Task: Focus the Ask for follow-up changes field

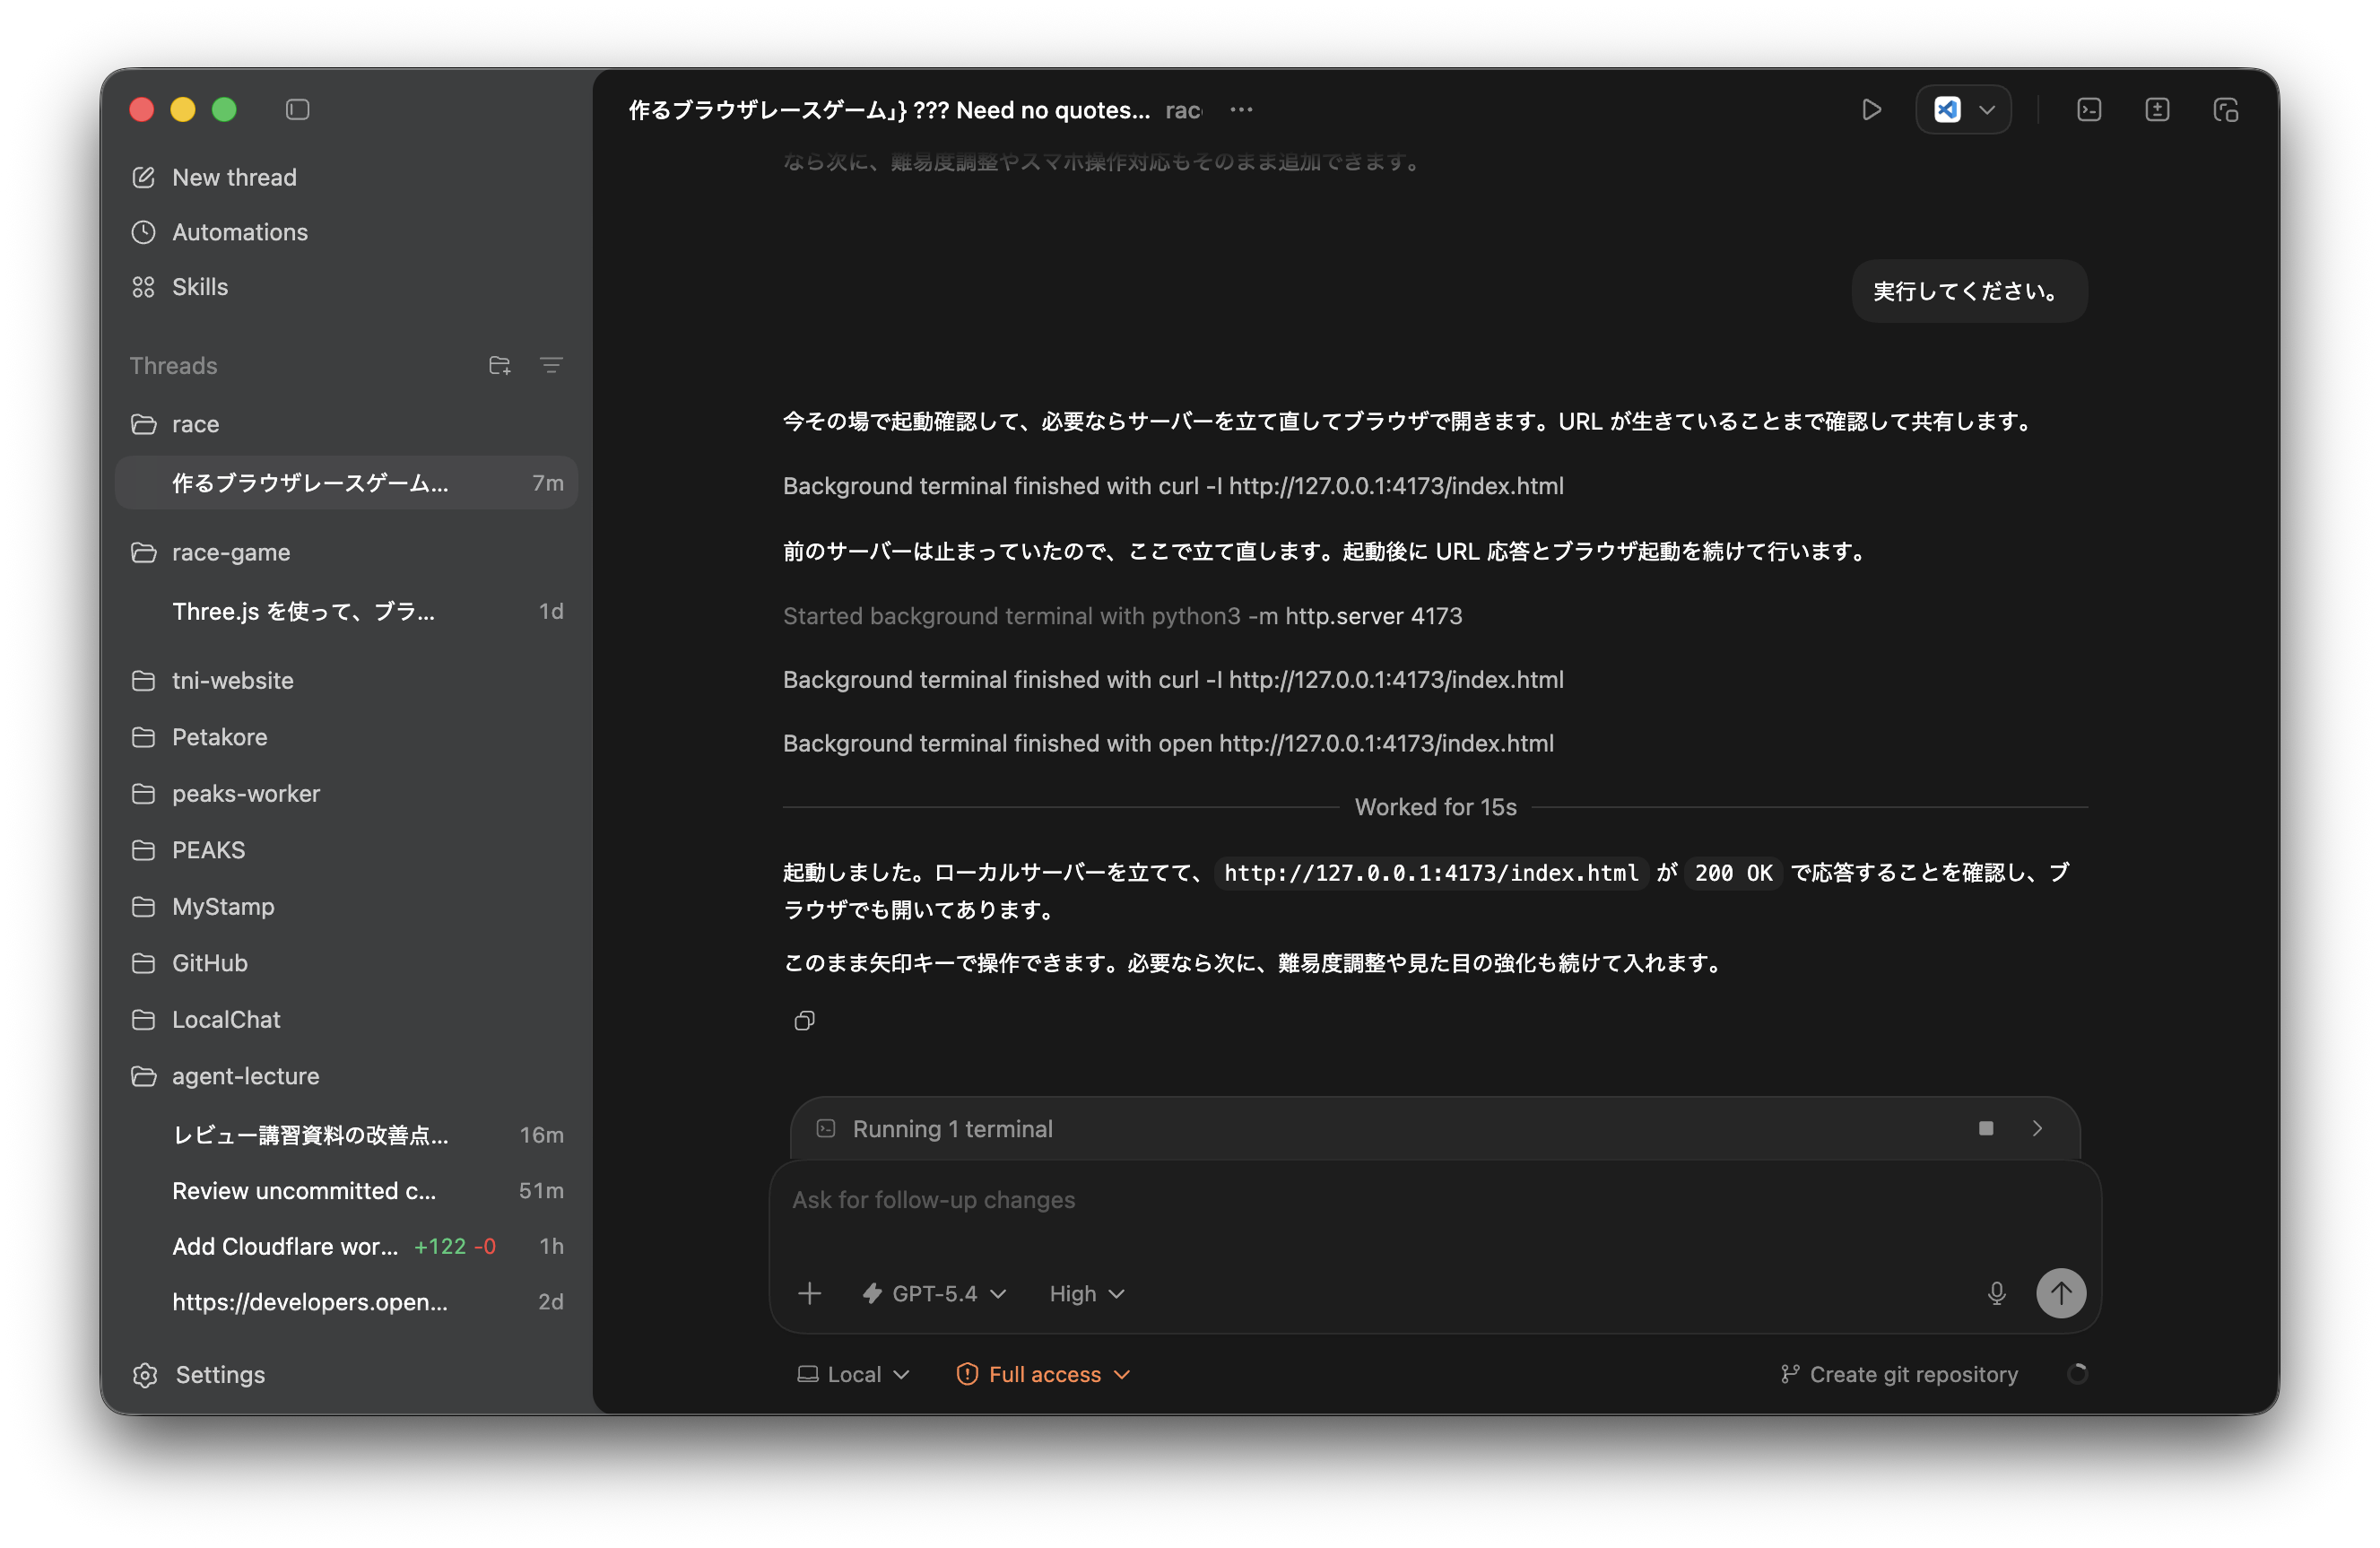Action: [1434, 1200]
